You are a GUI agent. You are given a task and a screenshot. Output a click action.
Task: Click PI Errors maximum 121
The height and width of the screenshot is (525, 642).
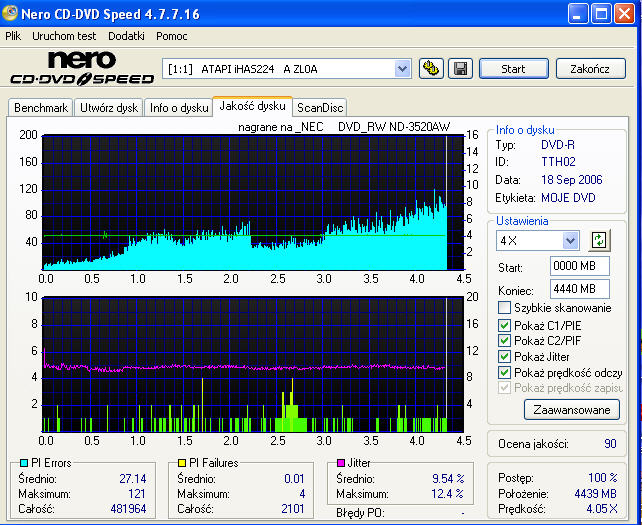pyautogui.click(x=137, y=493)
